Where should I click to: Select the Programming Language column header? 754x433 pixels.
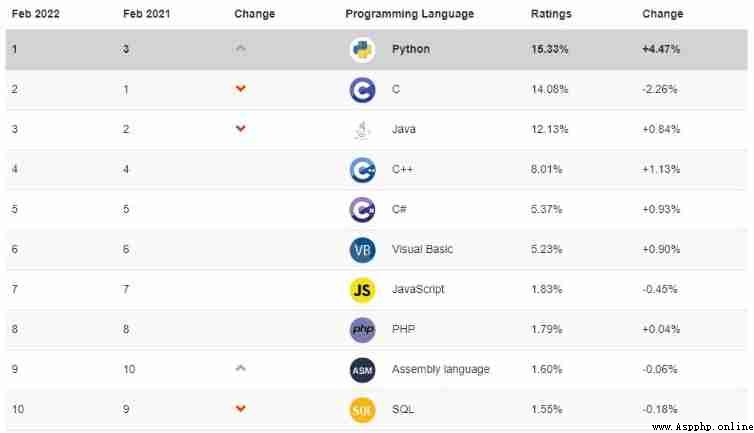pyautogui.click(x=409, y=14)
